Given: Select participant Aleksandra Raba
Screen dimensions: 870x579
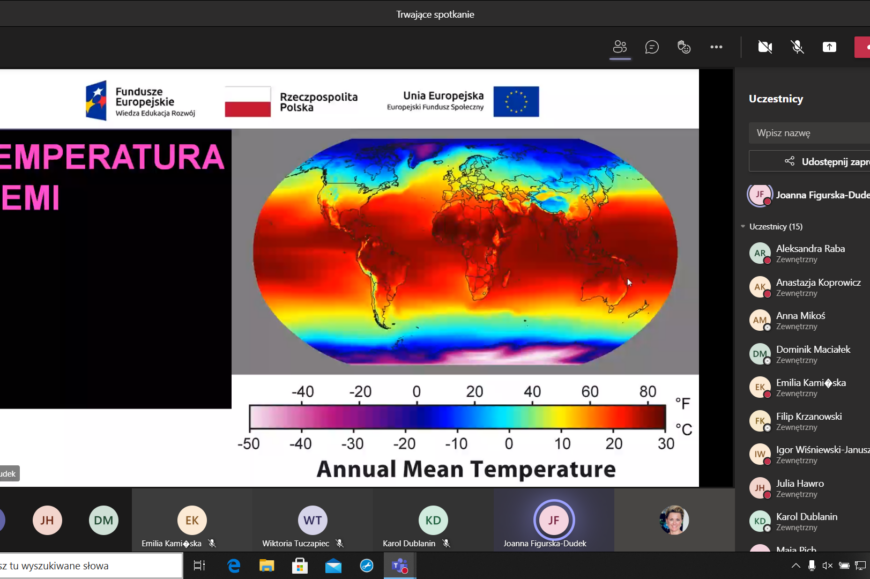Looking at the screenshot, I should [808, 253].
